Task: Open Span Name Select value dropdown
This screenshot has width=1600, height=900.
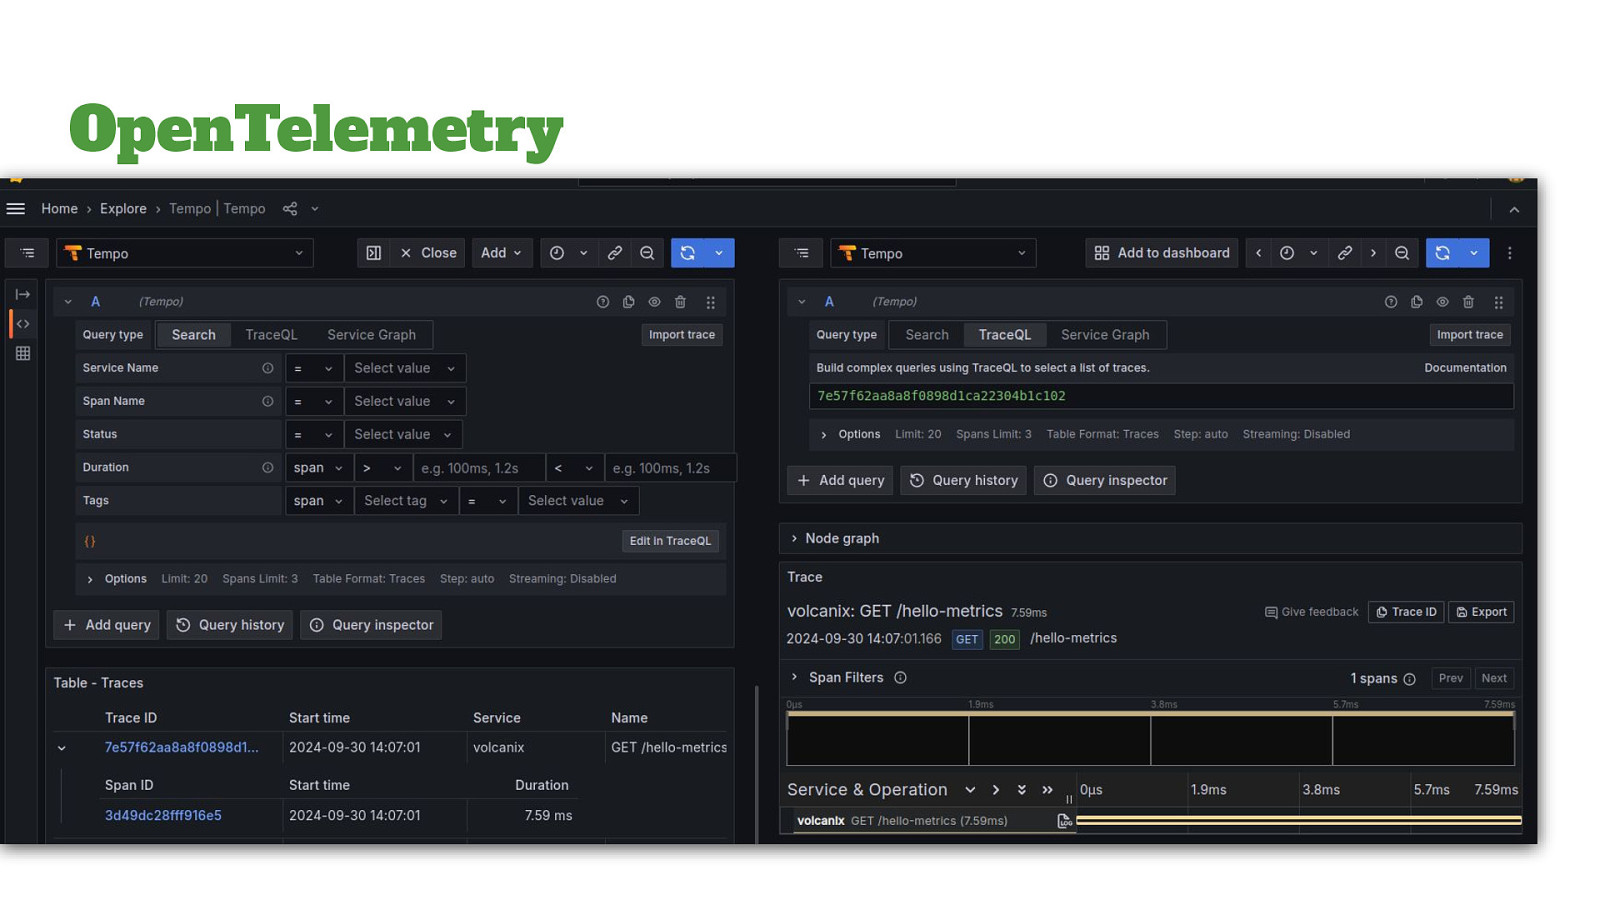Action: [x=405, y=401]
